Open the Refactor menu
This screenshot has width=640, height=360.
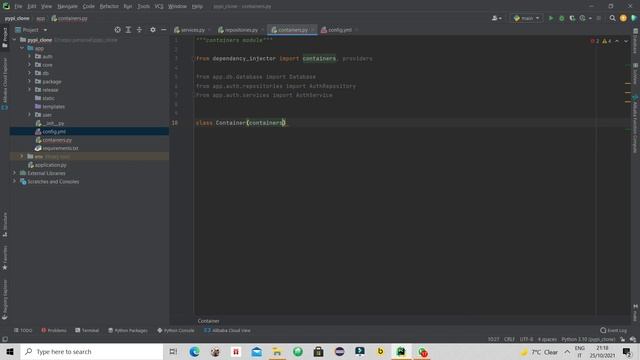(109, 7)
